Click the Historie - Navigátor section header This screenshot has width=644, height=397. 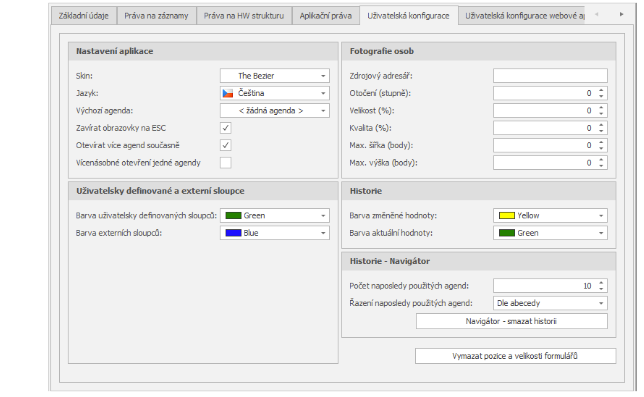(x=478, y=261)
